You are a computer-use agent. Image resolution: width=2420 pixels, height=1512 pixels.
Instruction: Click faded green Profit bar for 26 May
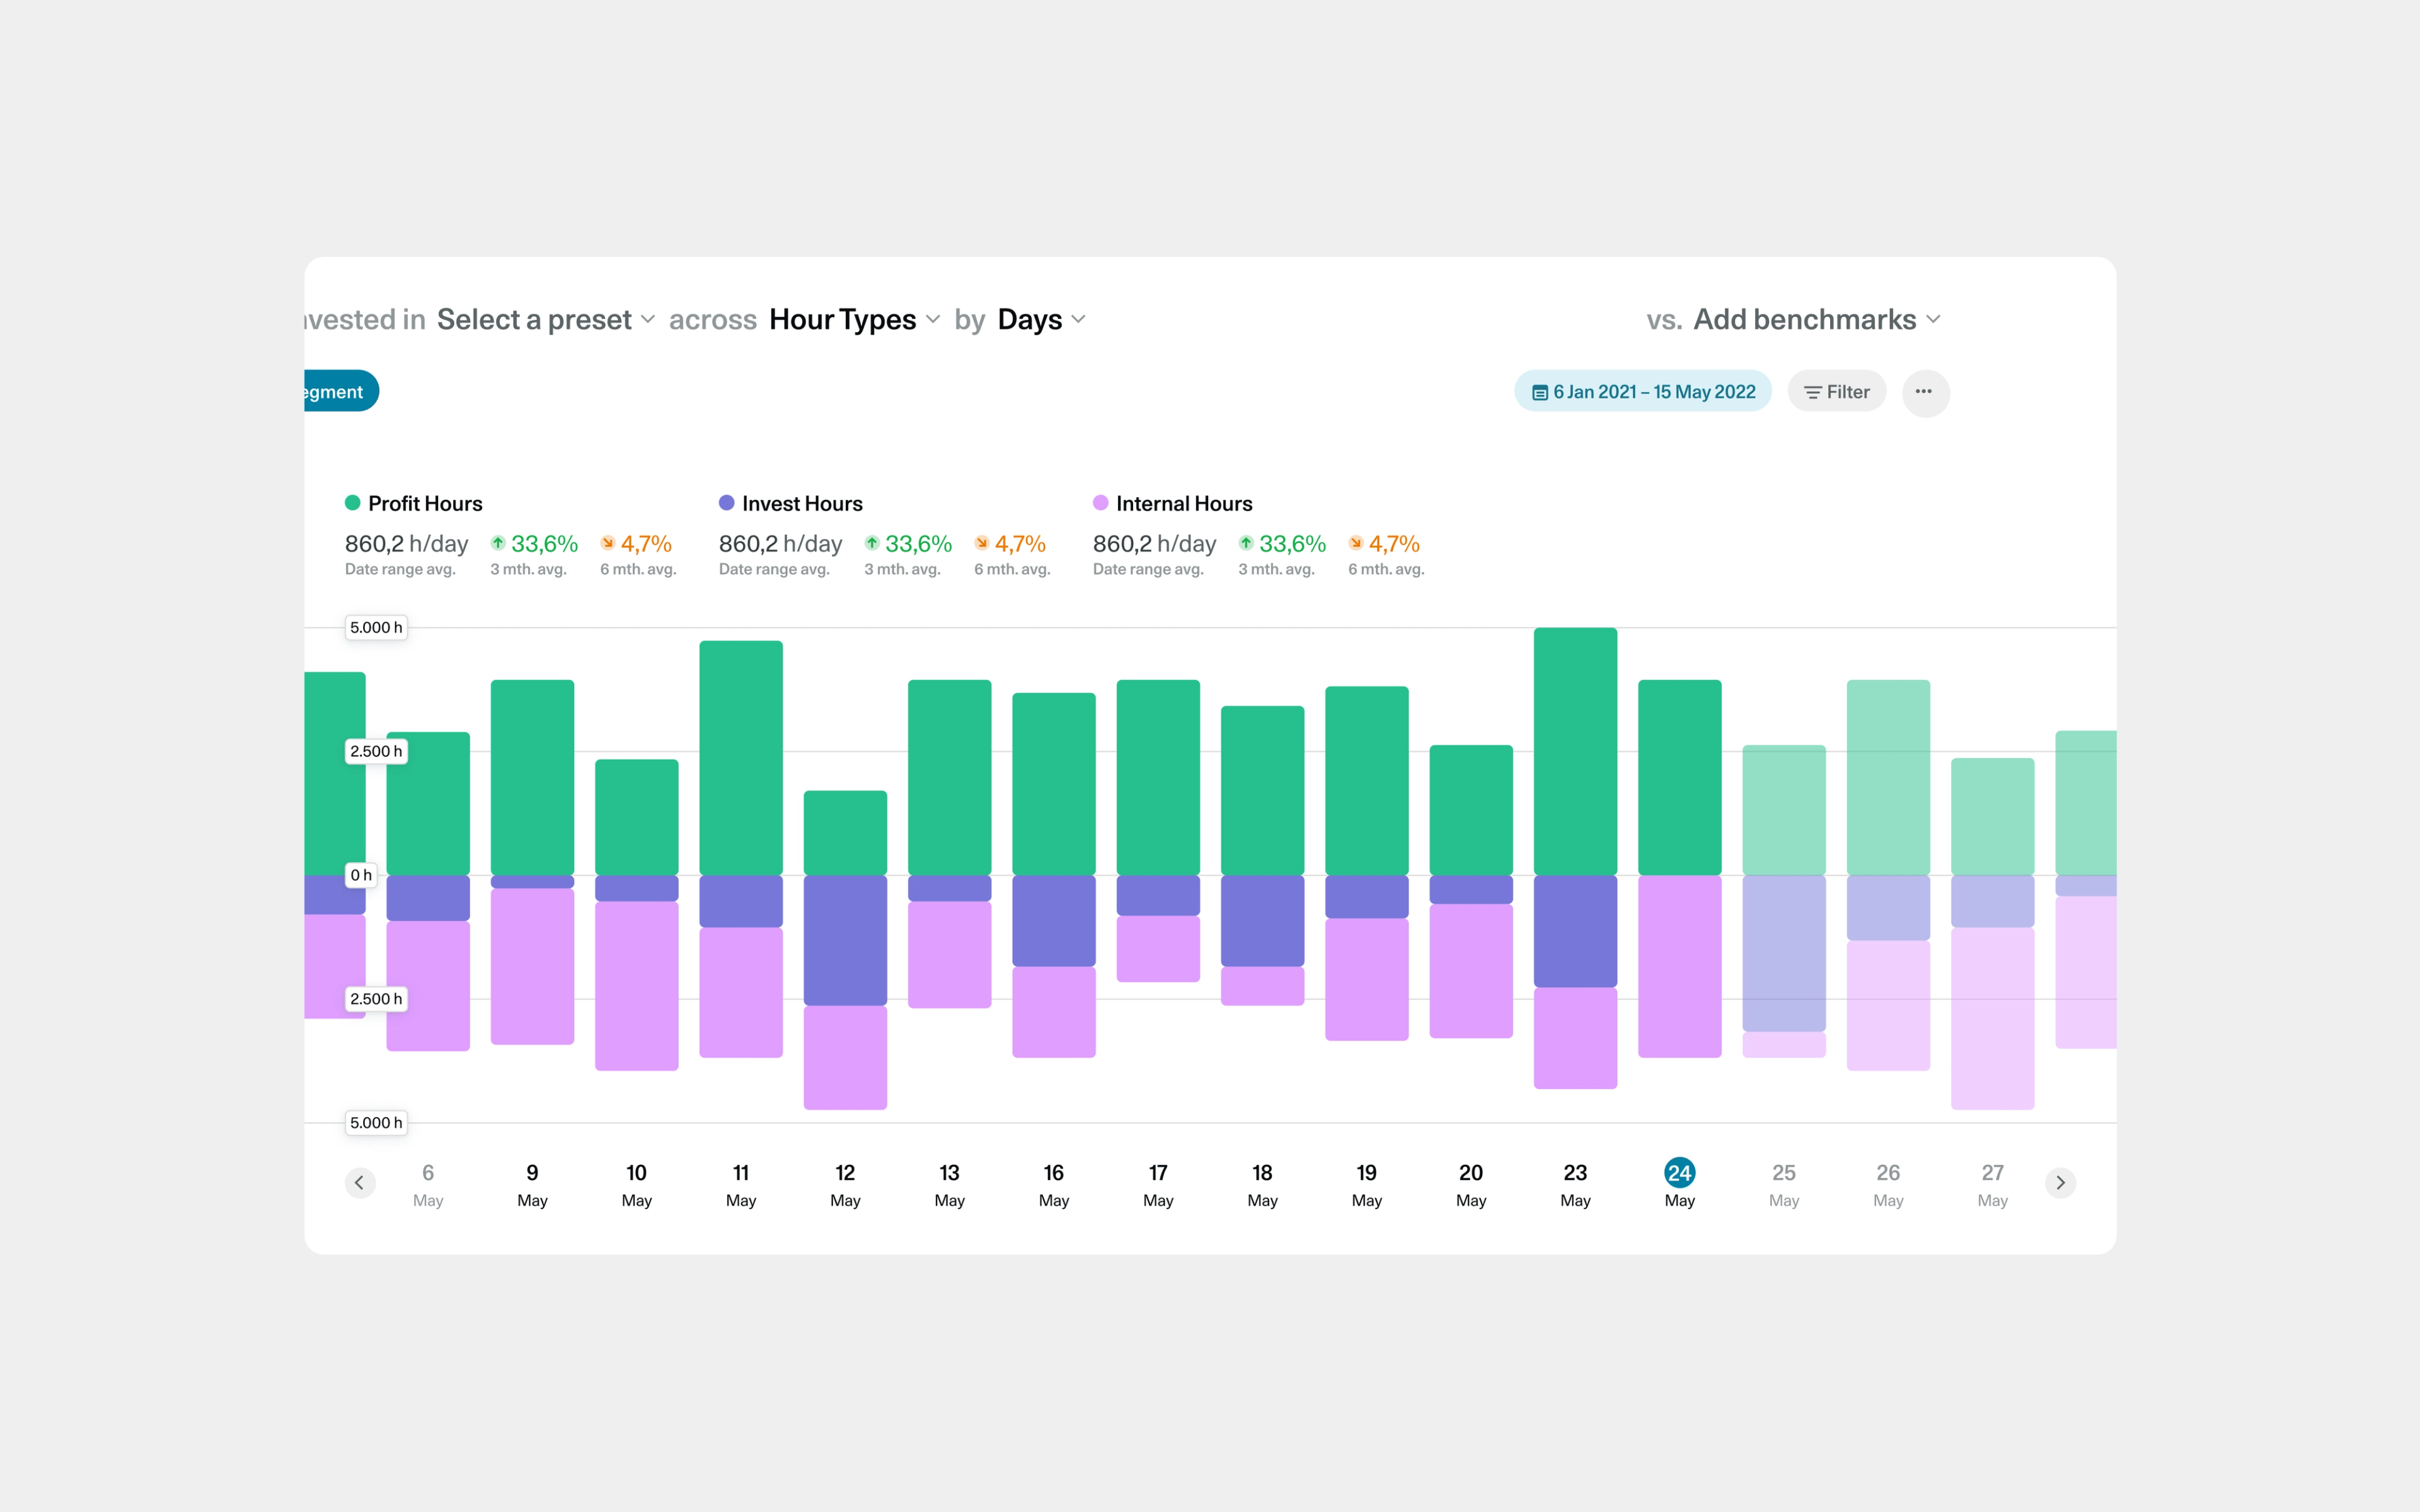[x=1888, y=777]
